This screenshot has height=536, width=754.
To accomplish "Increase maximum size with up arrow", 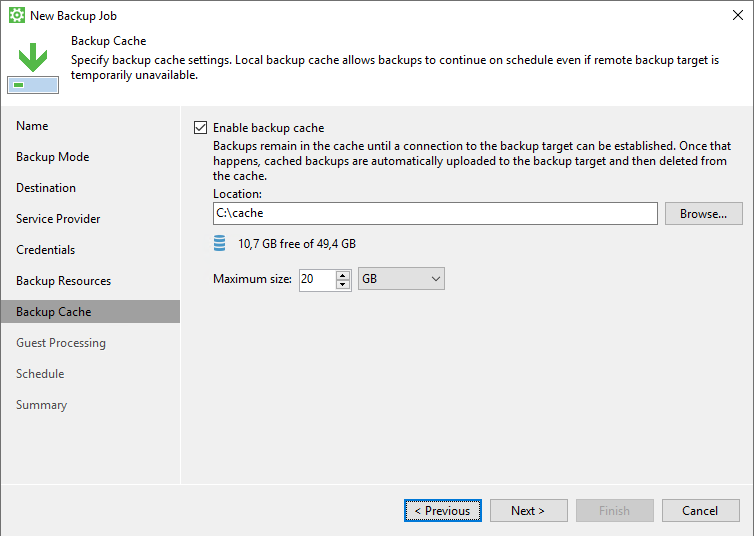I will click(342, 275).
